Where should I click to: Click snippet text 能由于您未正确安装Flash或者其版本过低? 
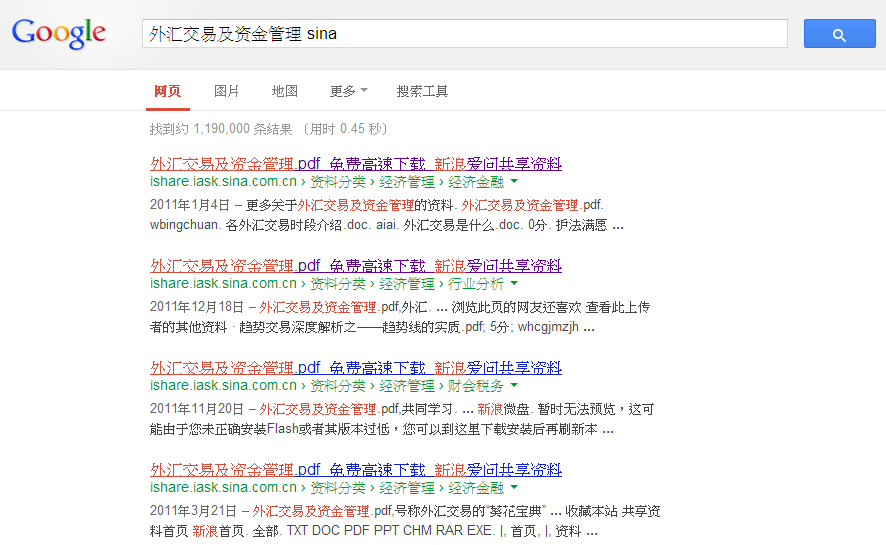tap(270, 429)
